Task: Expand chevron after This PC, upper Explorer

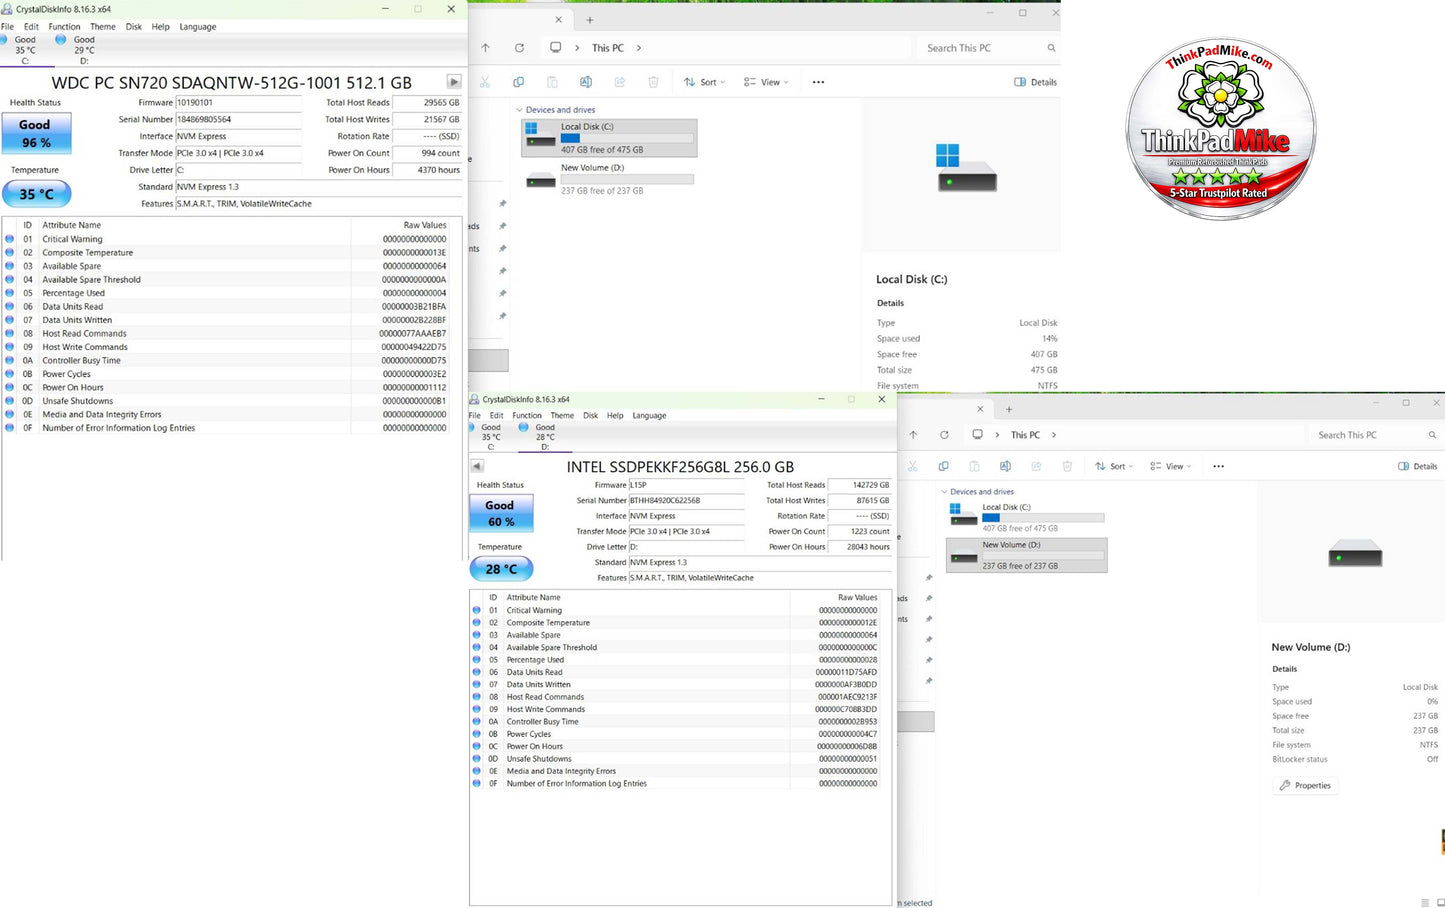Action: (639, 48)
